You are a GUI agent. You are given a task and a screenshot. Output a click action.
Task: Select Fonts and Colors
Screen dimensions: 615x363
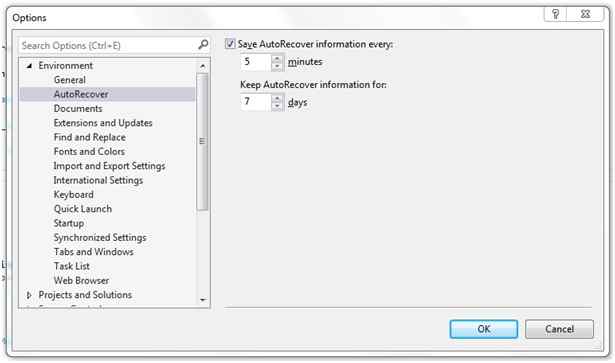[89, 151]
